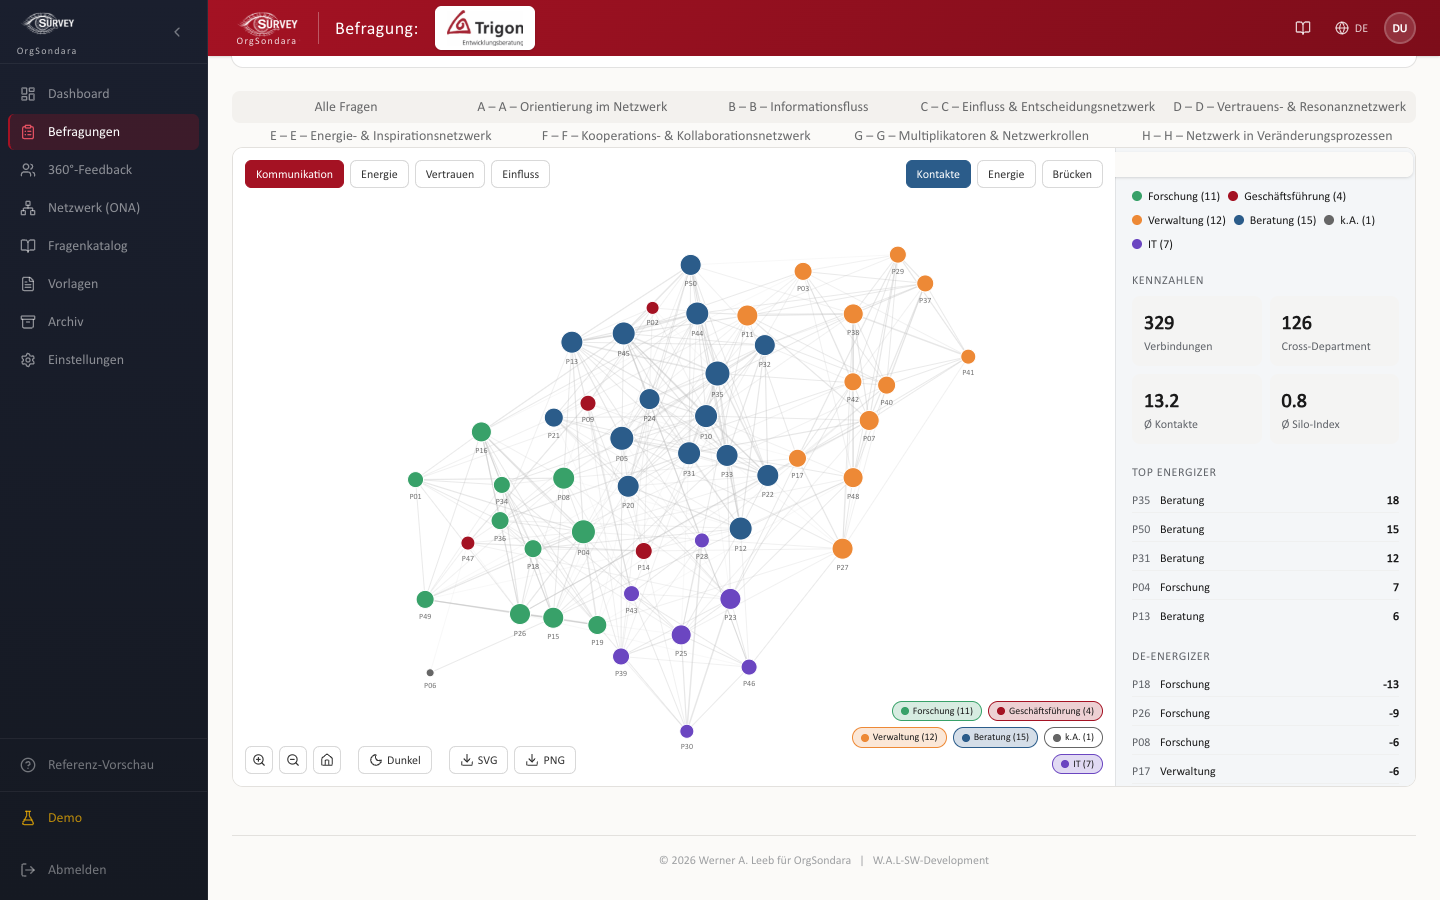
Task: Export the graph as SVG
Action: [x=479, y=760]
